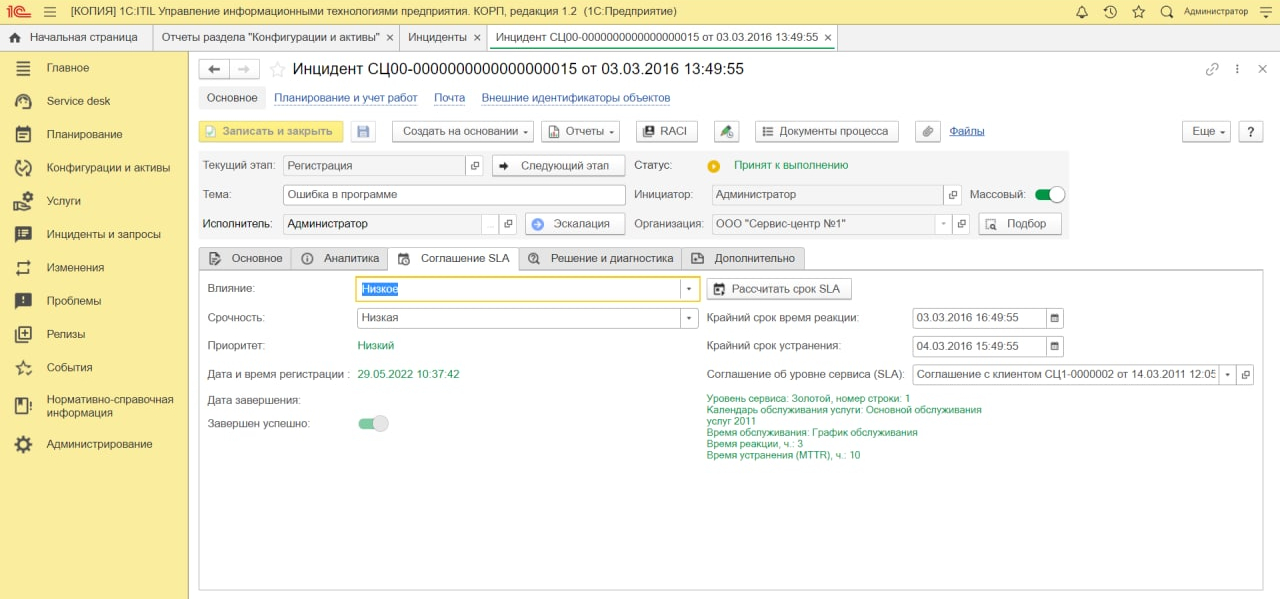Screen dimensions: 1280x599
Task: Open Внешние идентификаторы объектов section
Action: [x=576, y=98]
